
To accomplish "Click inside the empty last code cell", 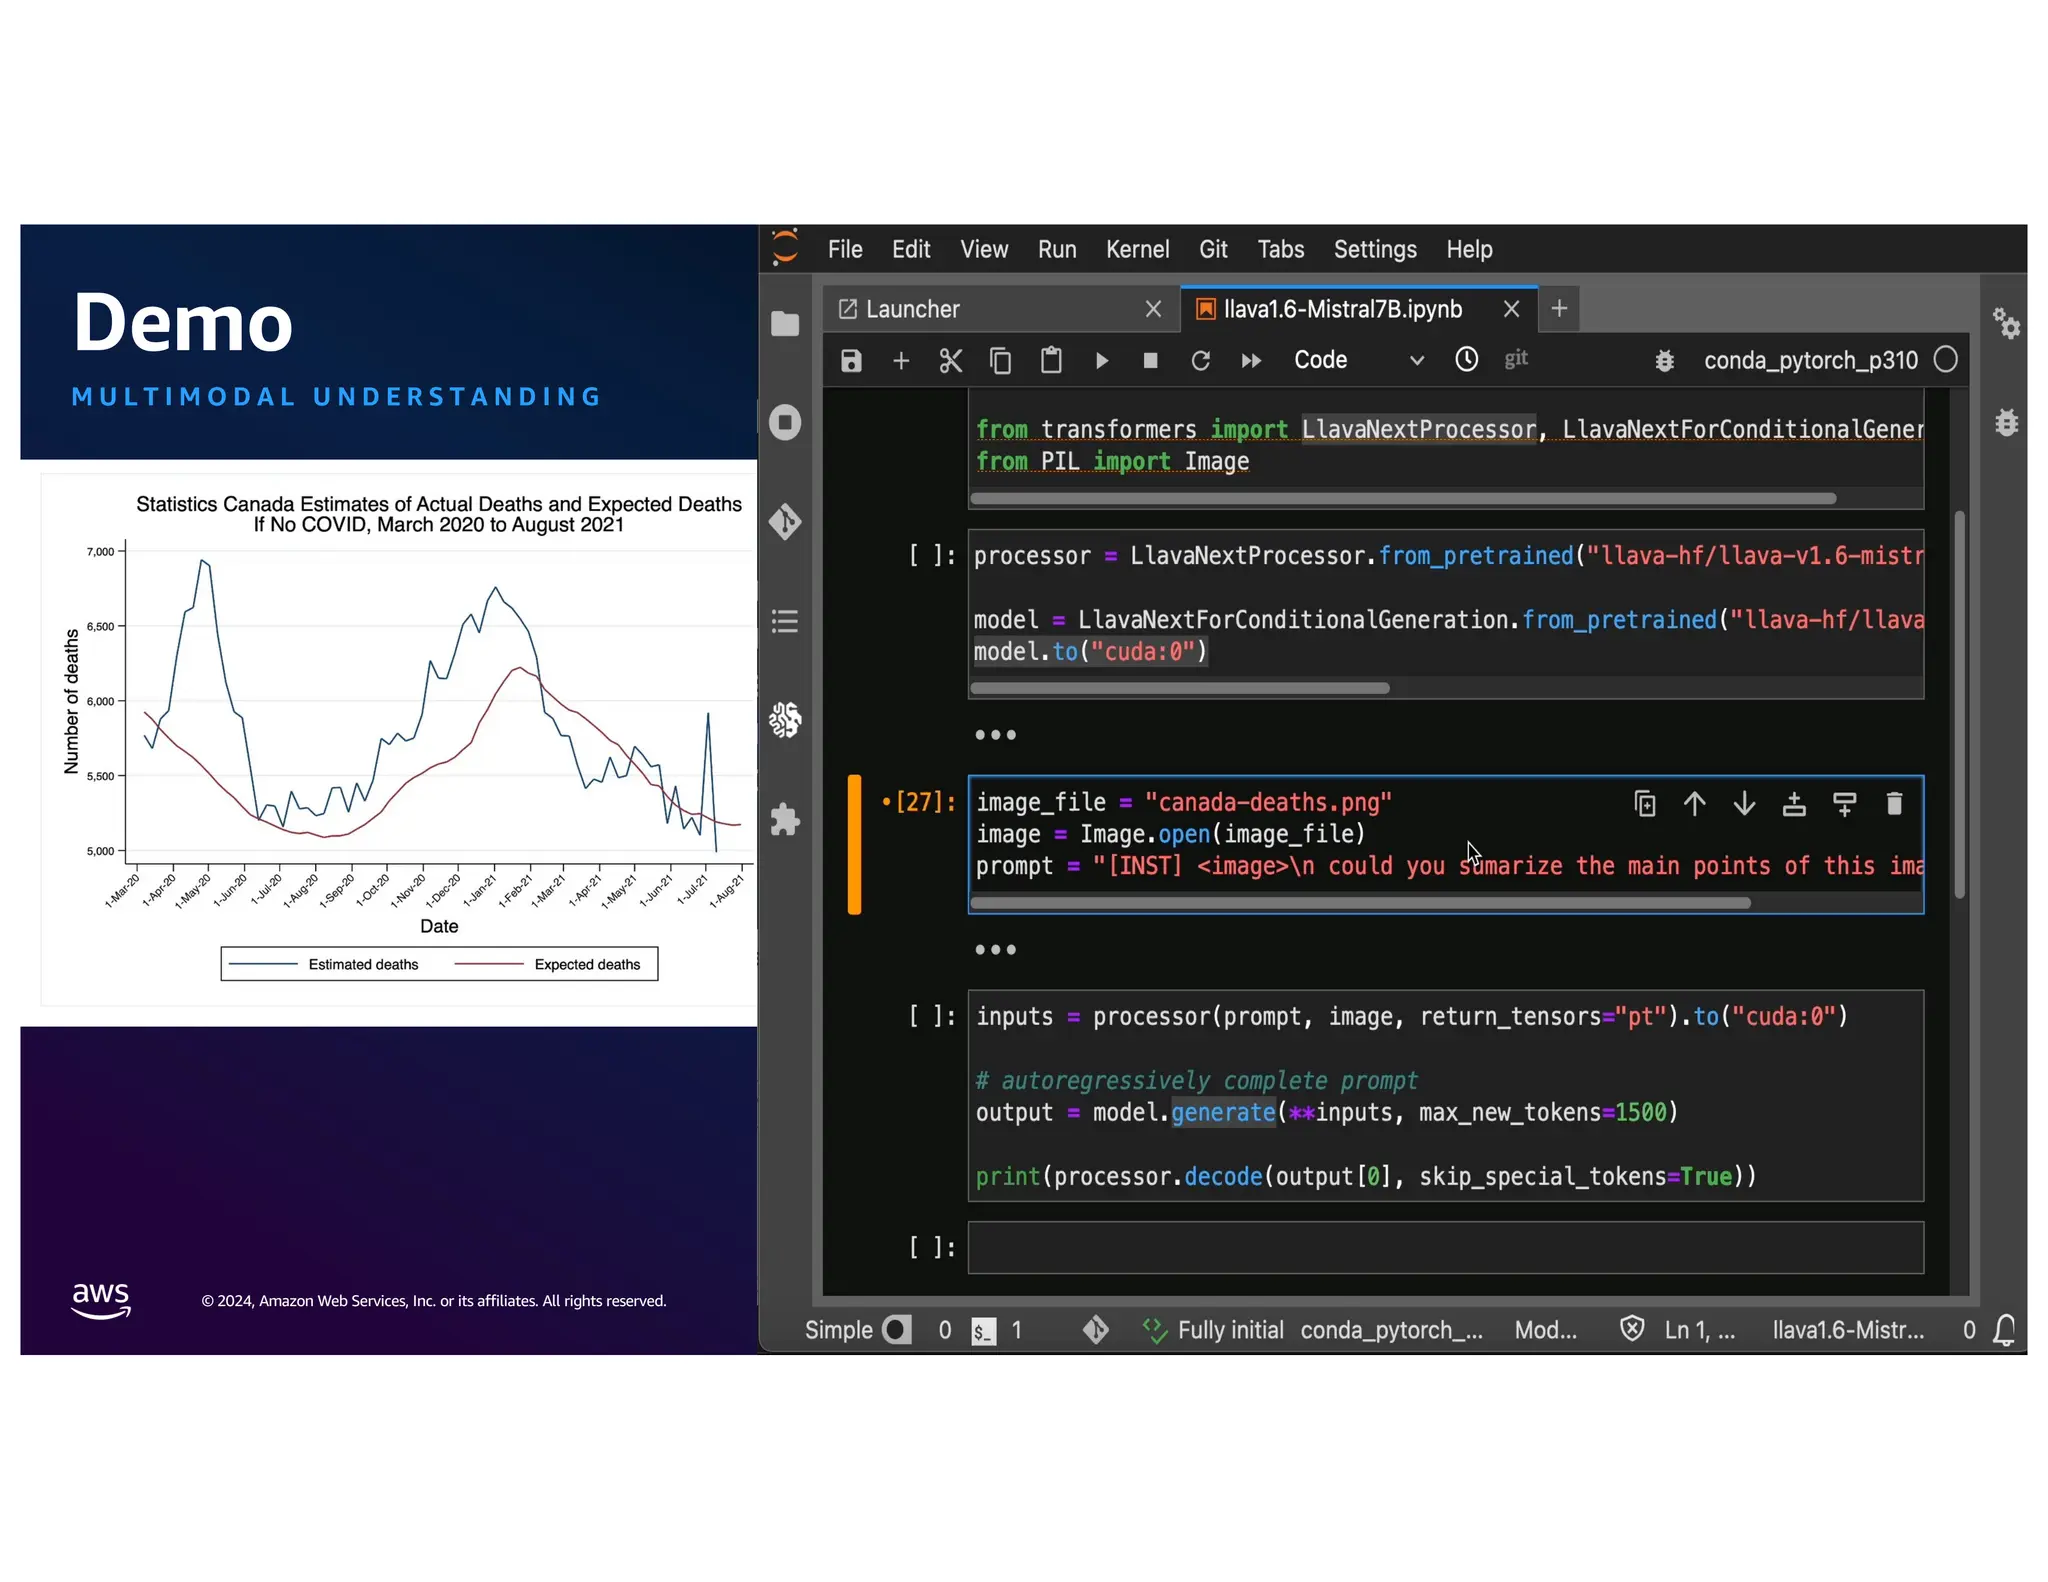I will click(1444, 1247).
